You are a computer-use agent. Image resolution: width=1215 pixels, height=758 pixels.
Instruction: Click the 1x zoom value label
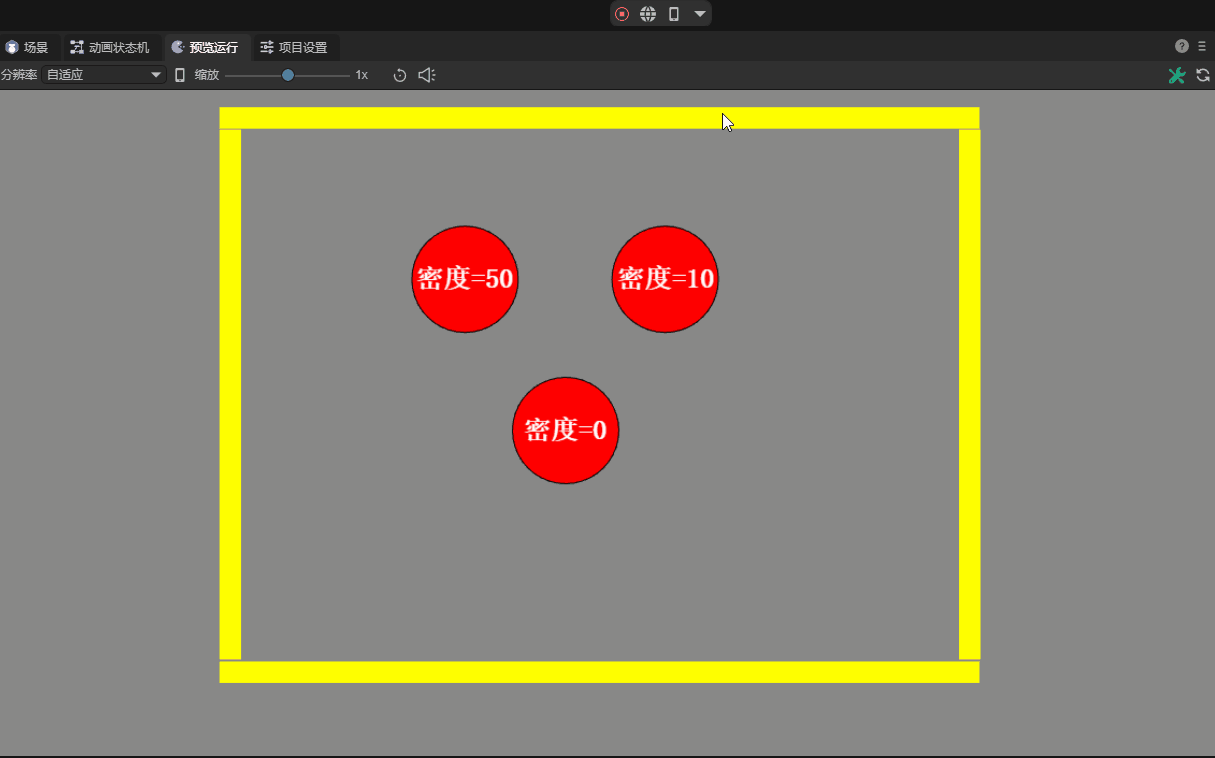(x=362, y=75)
